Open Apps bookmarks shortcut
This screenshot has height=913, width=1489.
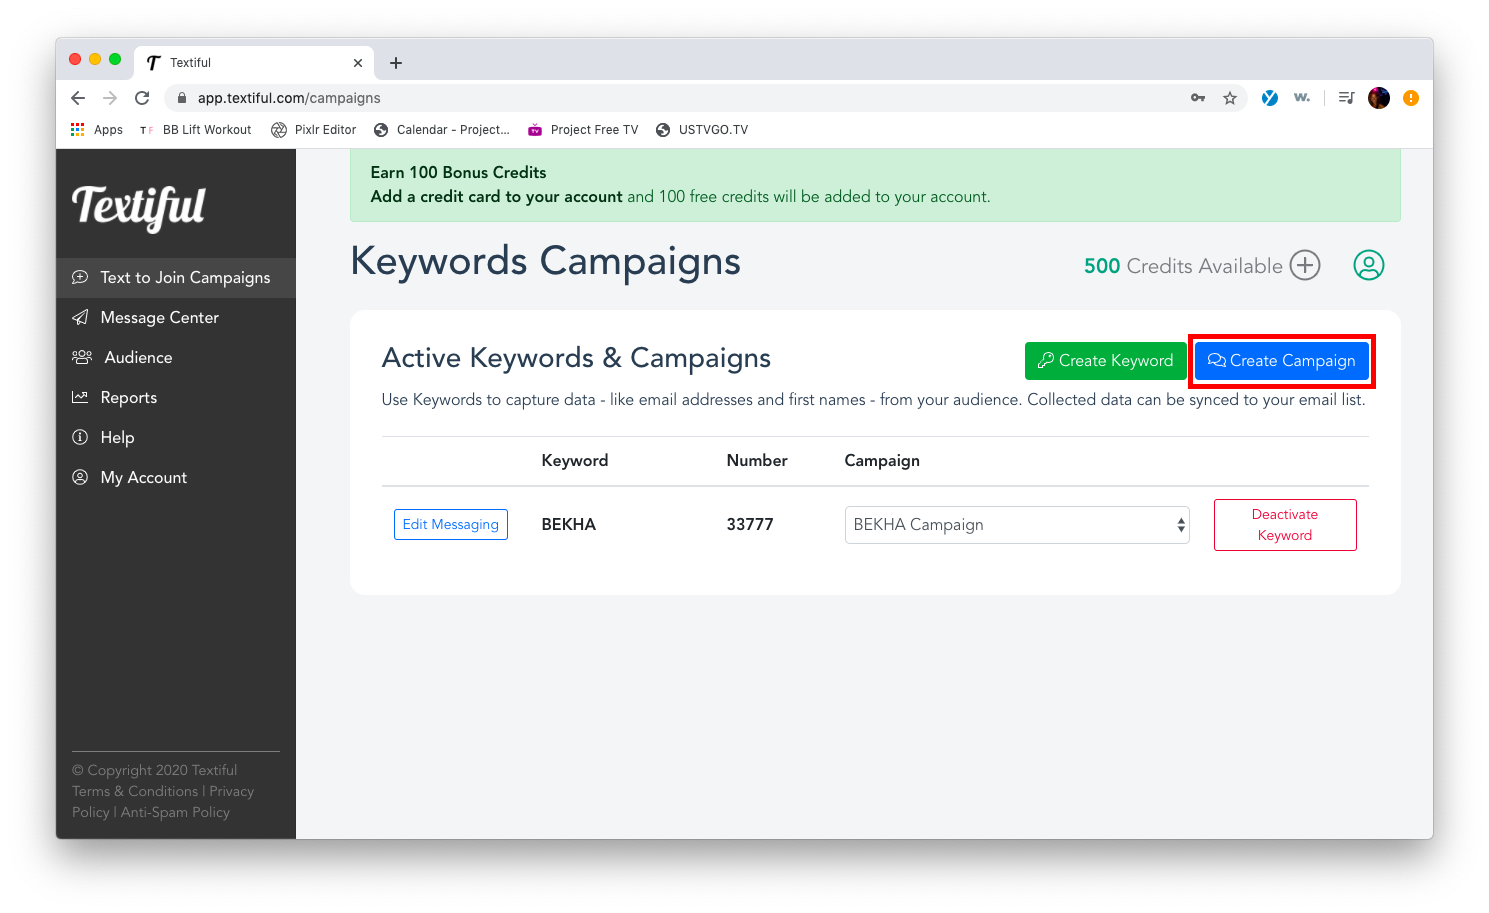[x=97, y=130]
